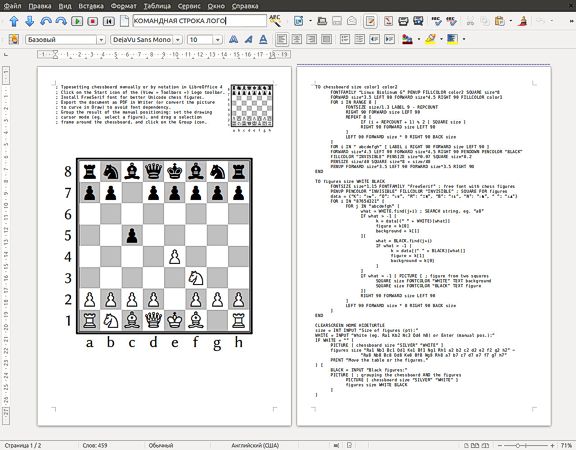Image resolution: width=576 pixels, height=450 pixels.
Task: Click the Font color icon
Action: tap(407, 39)
